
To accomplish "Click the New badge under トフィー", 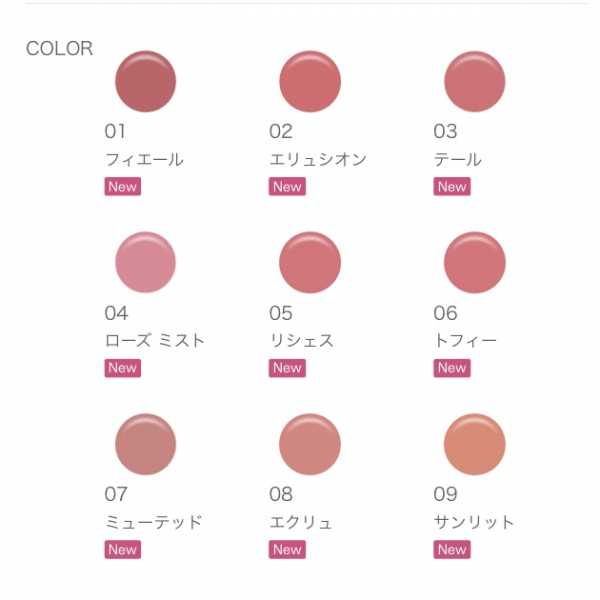I will (451, 368).
